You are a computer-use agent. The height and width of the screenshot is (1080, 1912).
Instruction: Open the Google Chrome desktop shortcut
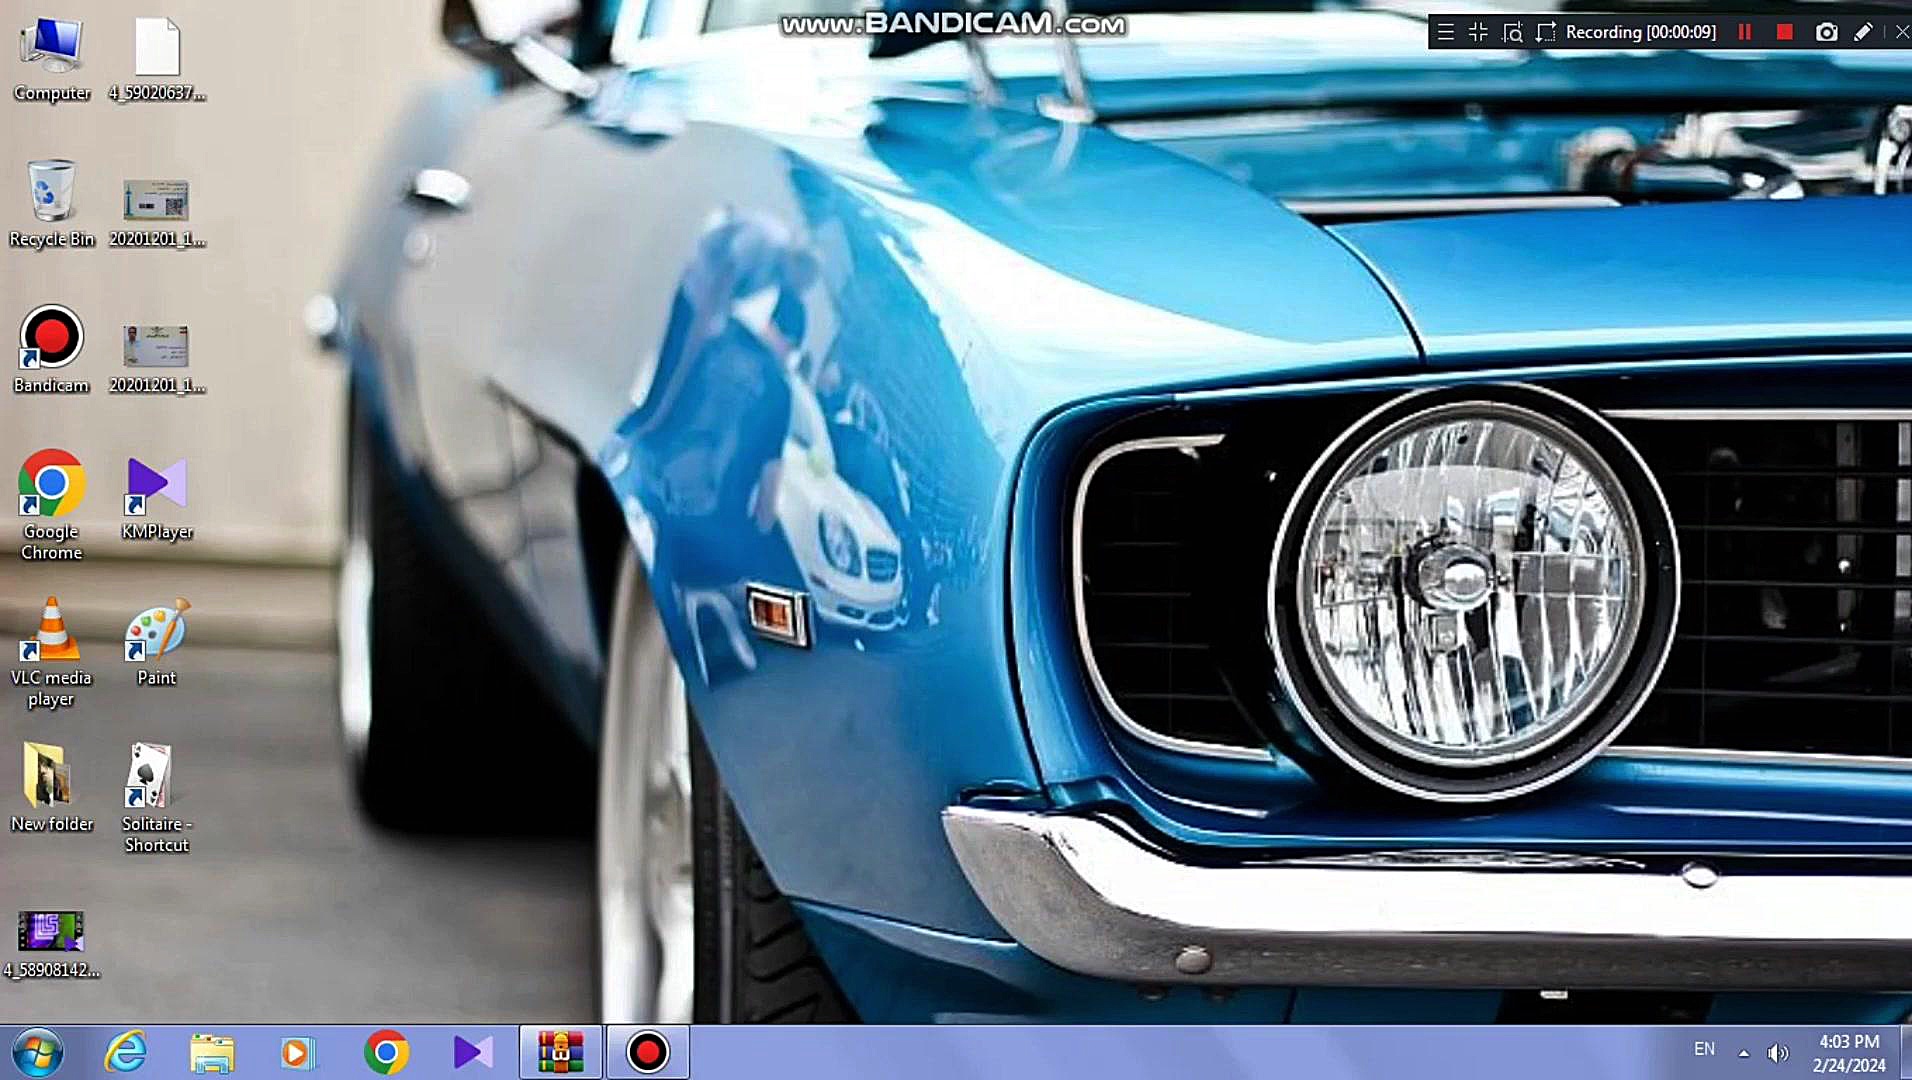(52, 505)
